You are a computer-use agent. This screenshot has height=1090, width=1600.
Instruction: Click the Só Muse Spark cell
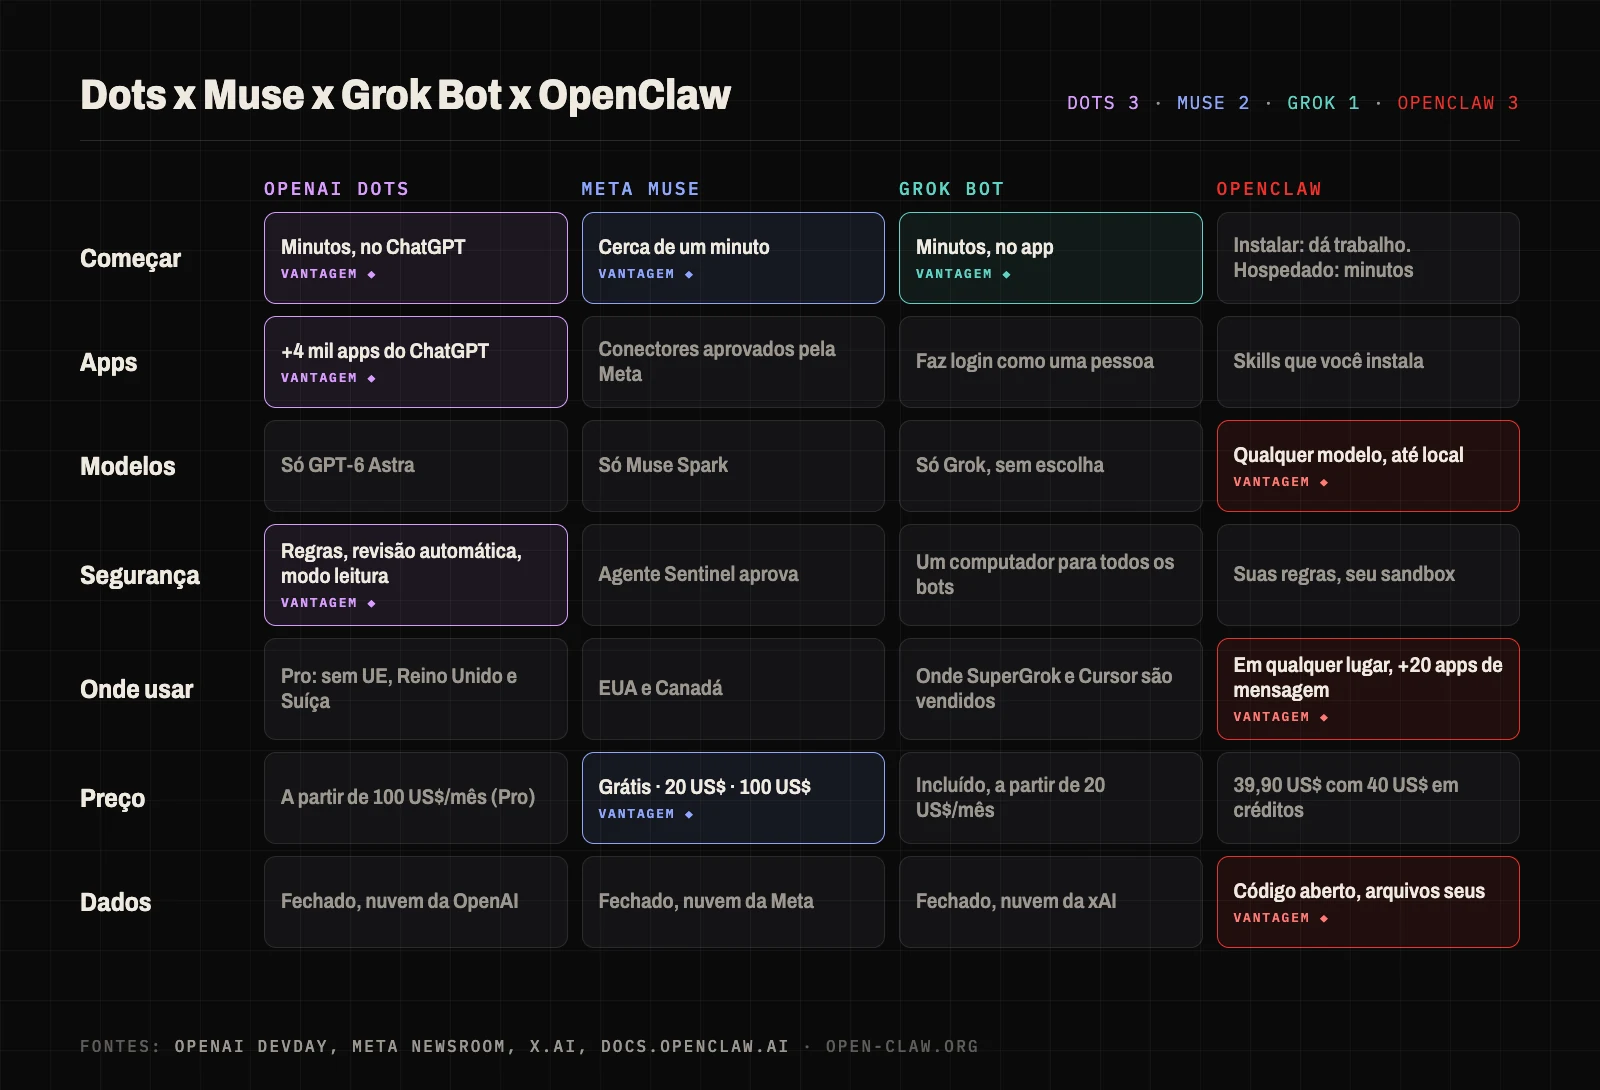[x=733, y=466]
